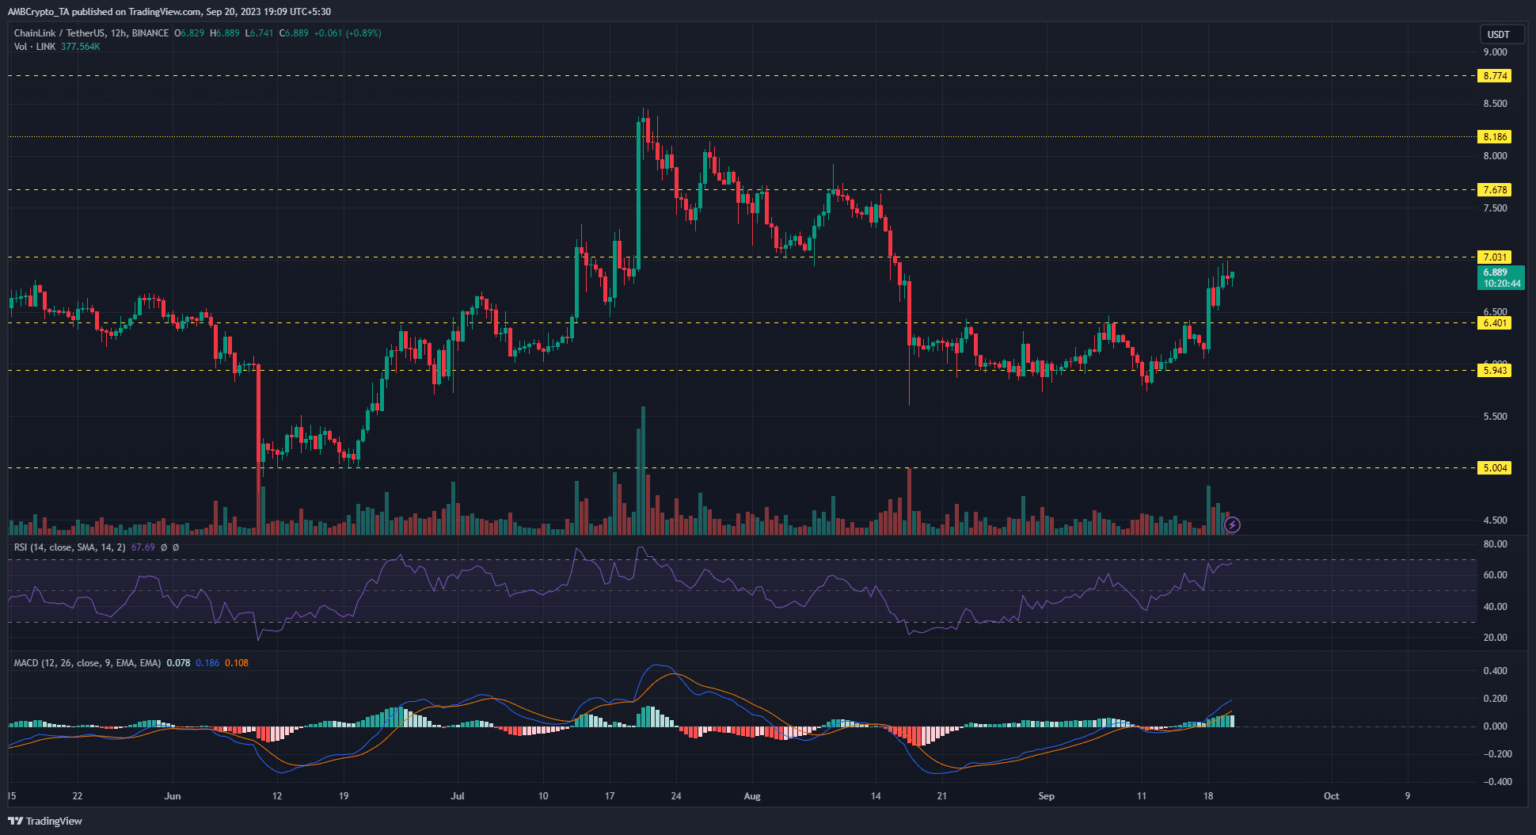This screenshot has height=835, width=1536.
Task: Click the Sep marker on the time axis
Action: point(1046,797)
